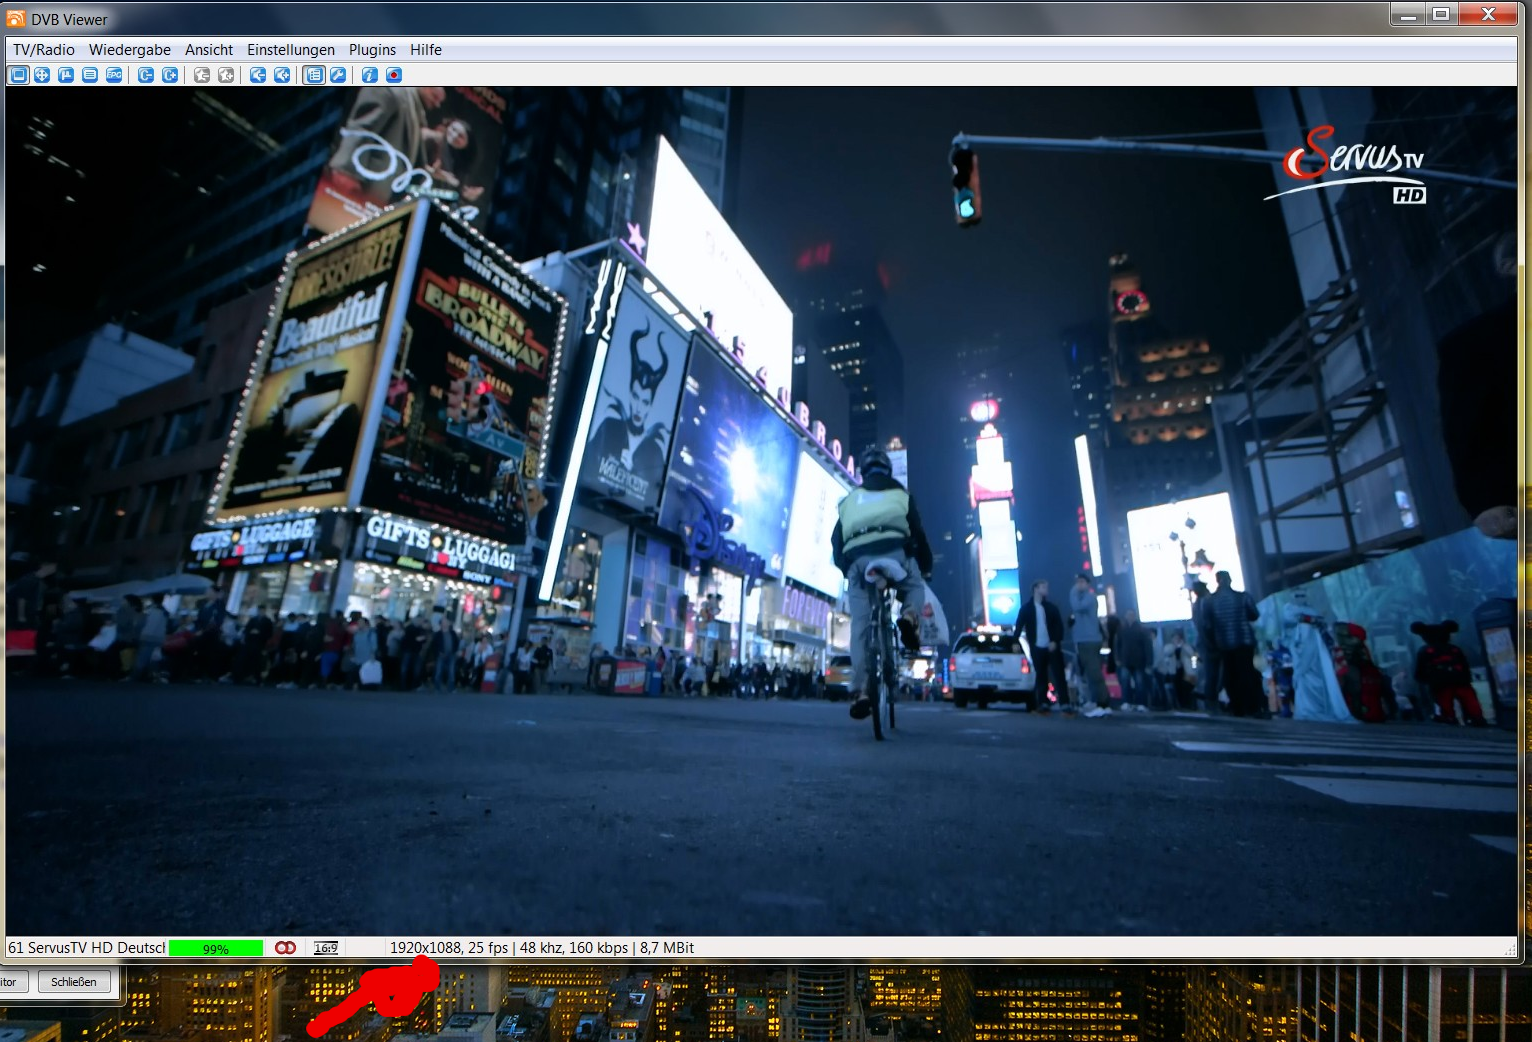Open options with the wrench icon
This screenshot has width=1532, height=1042.
[338, 75]
